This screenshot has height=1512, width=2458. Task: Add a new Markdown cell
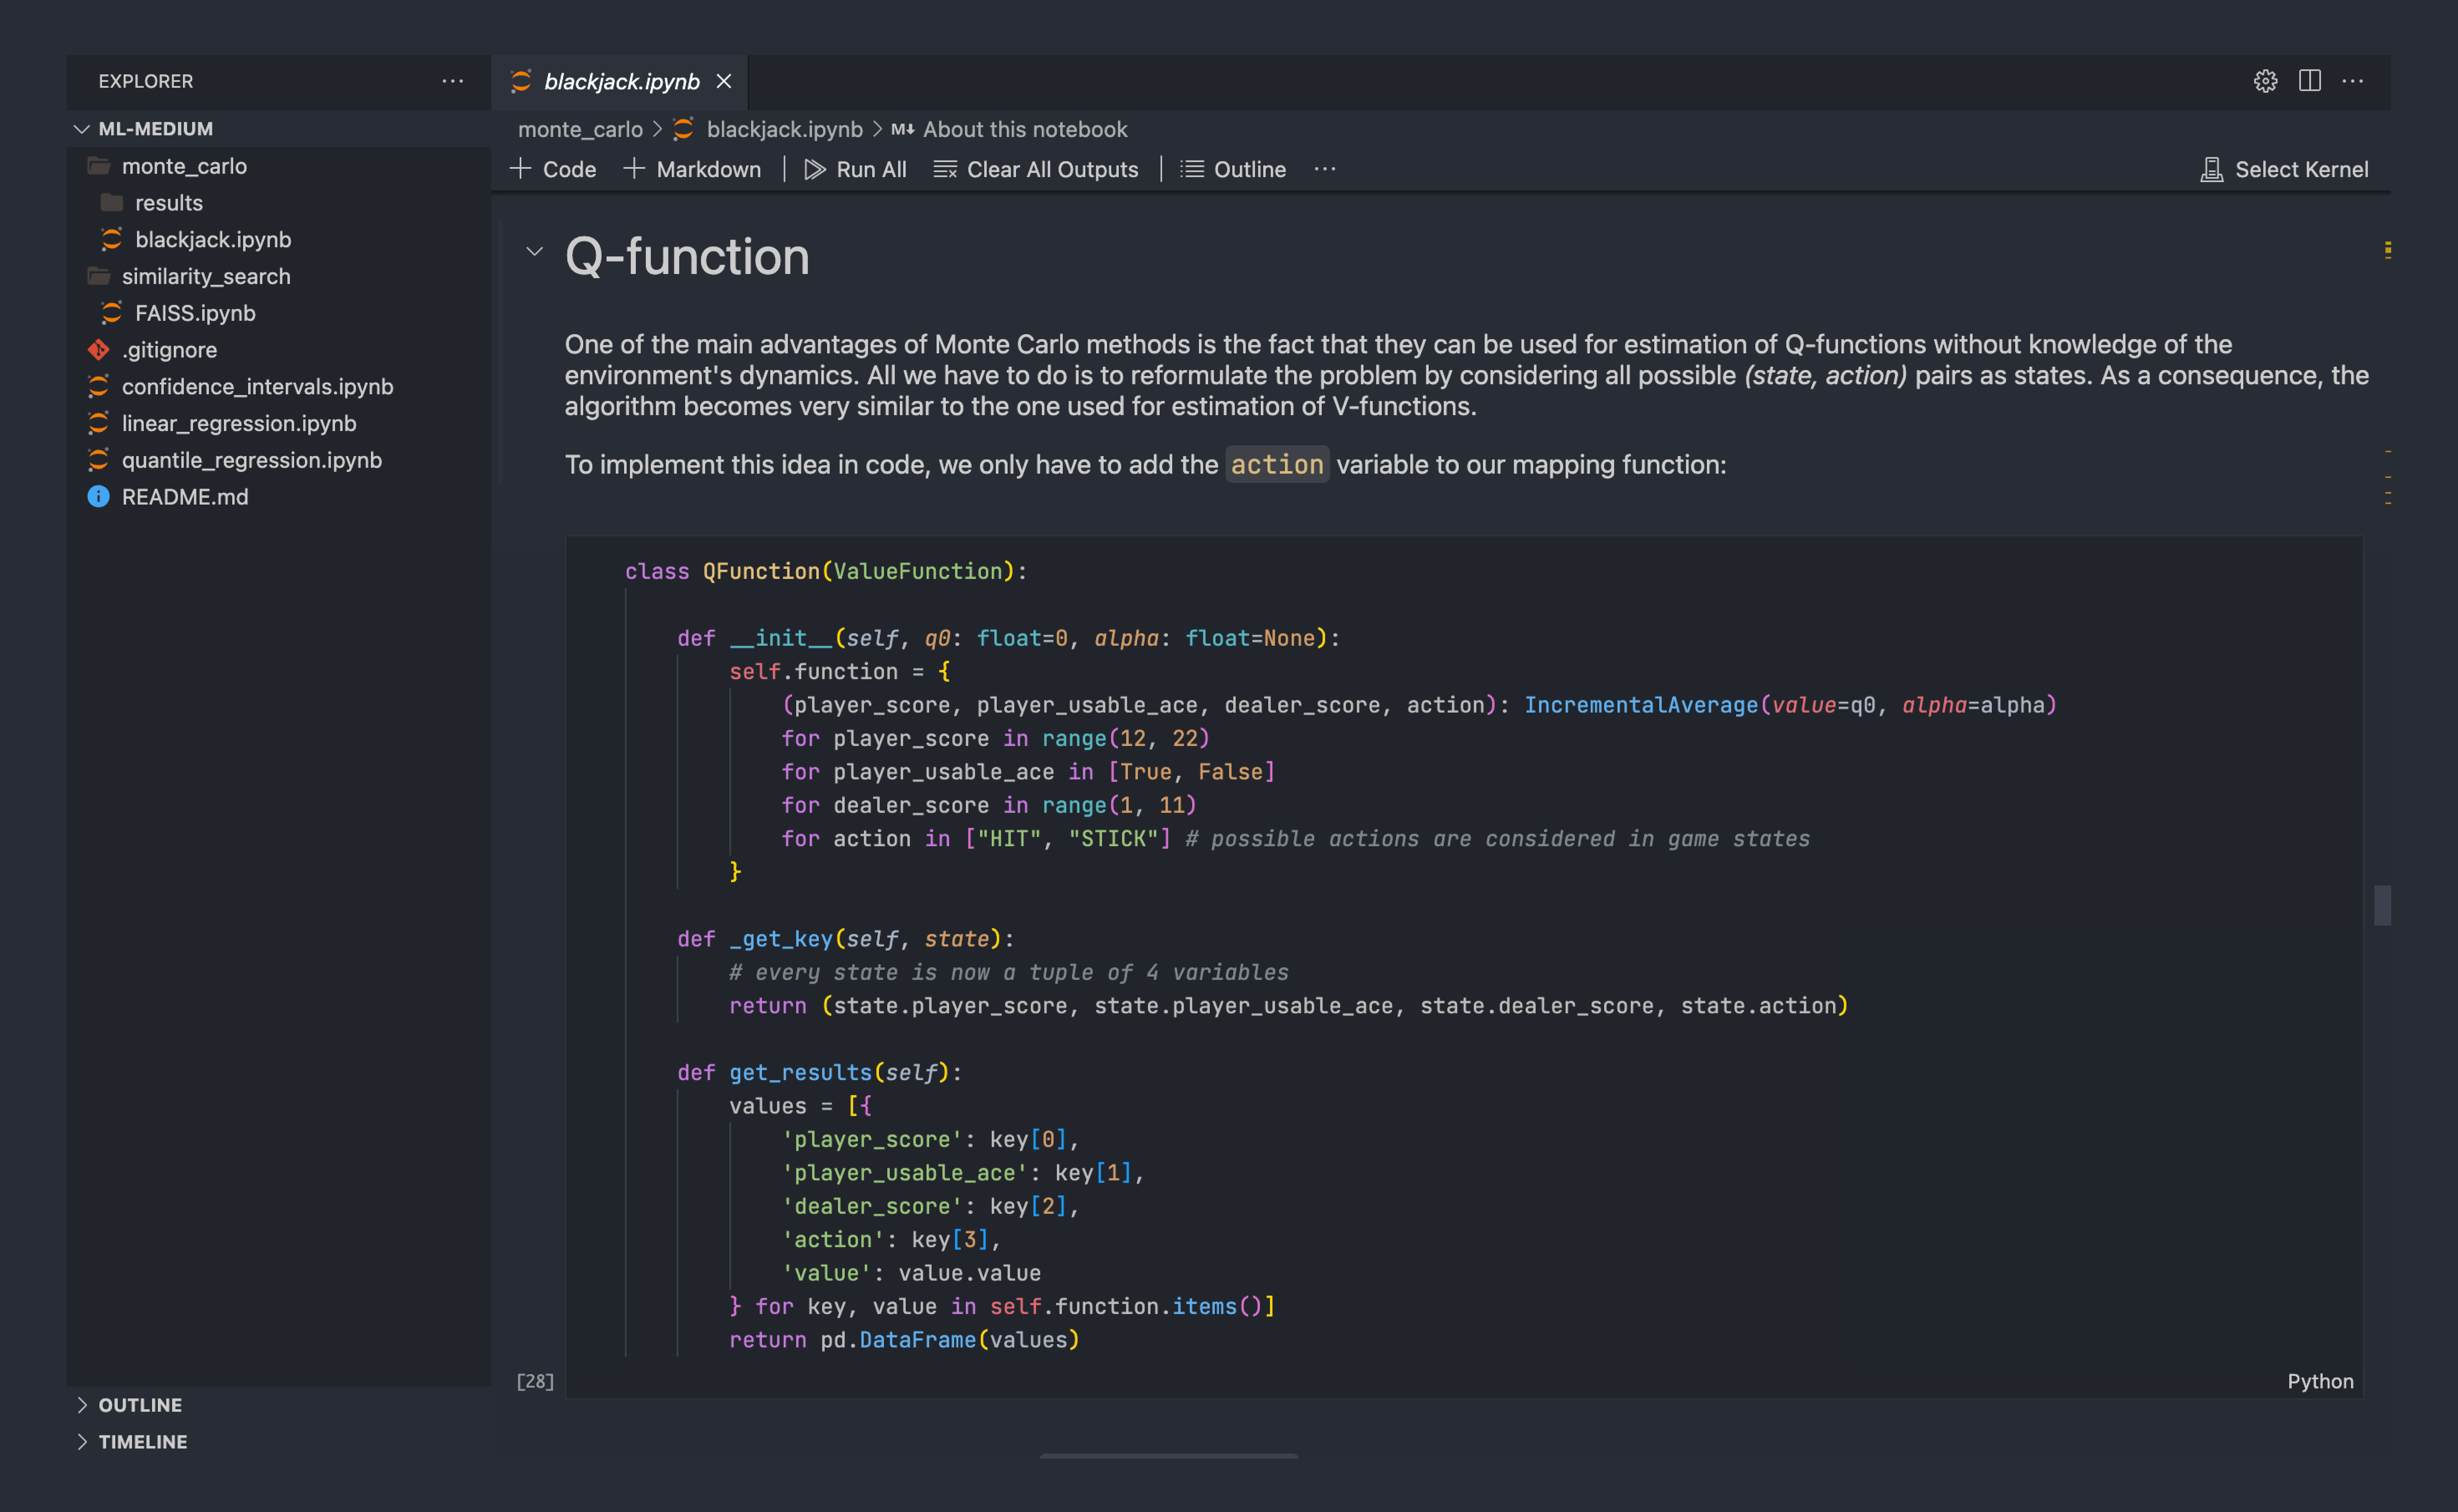(692, 169)
